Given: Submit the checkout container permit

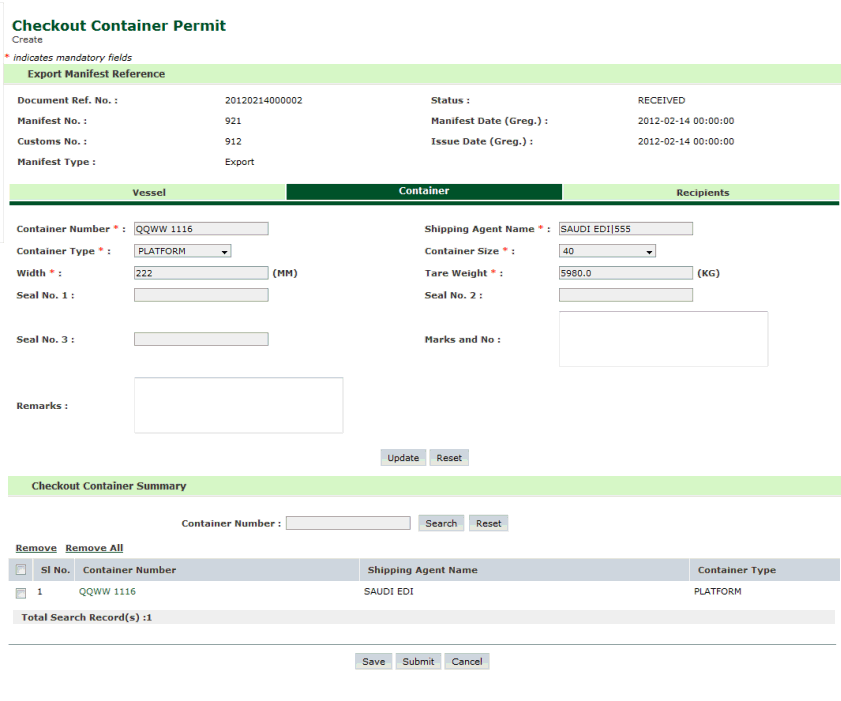Looking at the screenshot, I should pos(418,661).
